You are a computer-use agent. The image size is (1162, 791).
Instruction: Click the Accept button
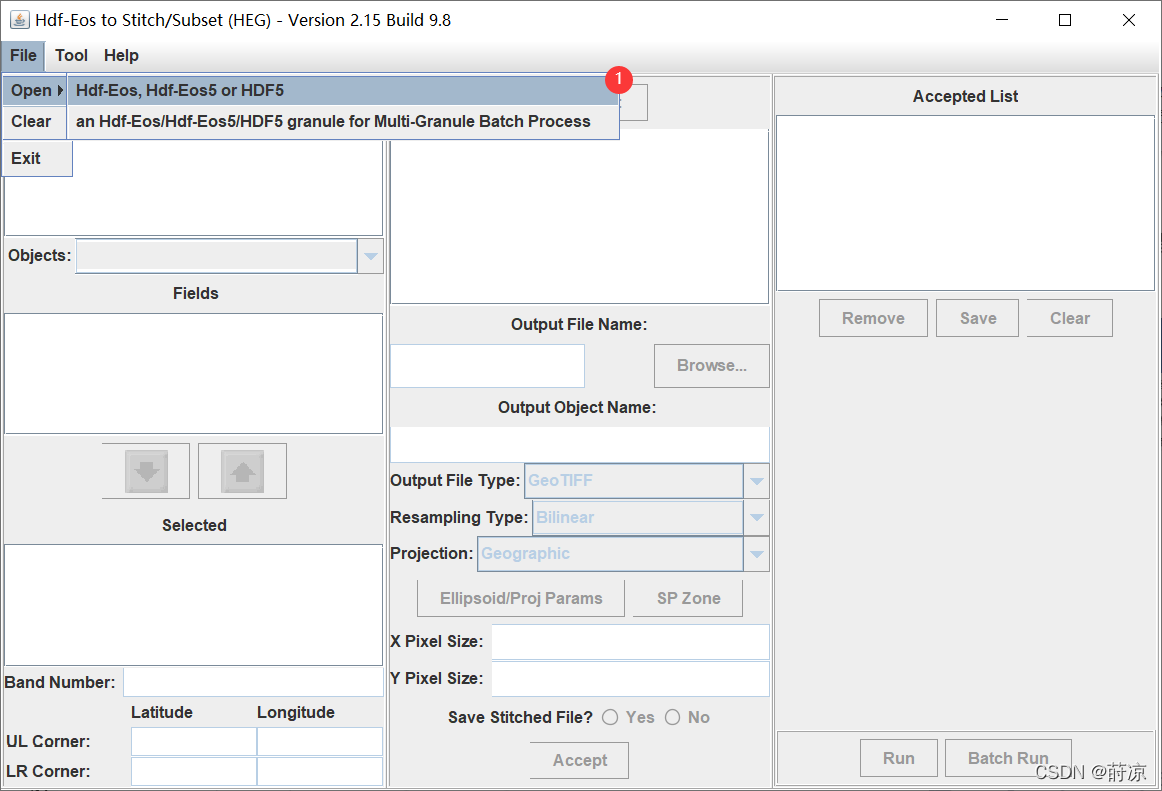click(x=580, y=760)
